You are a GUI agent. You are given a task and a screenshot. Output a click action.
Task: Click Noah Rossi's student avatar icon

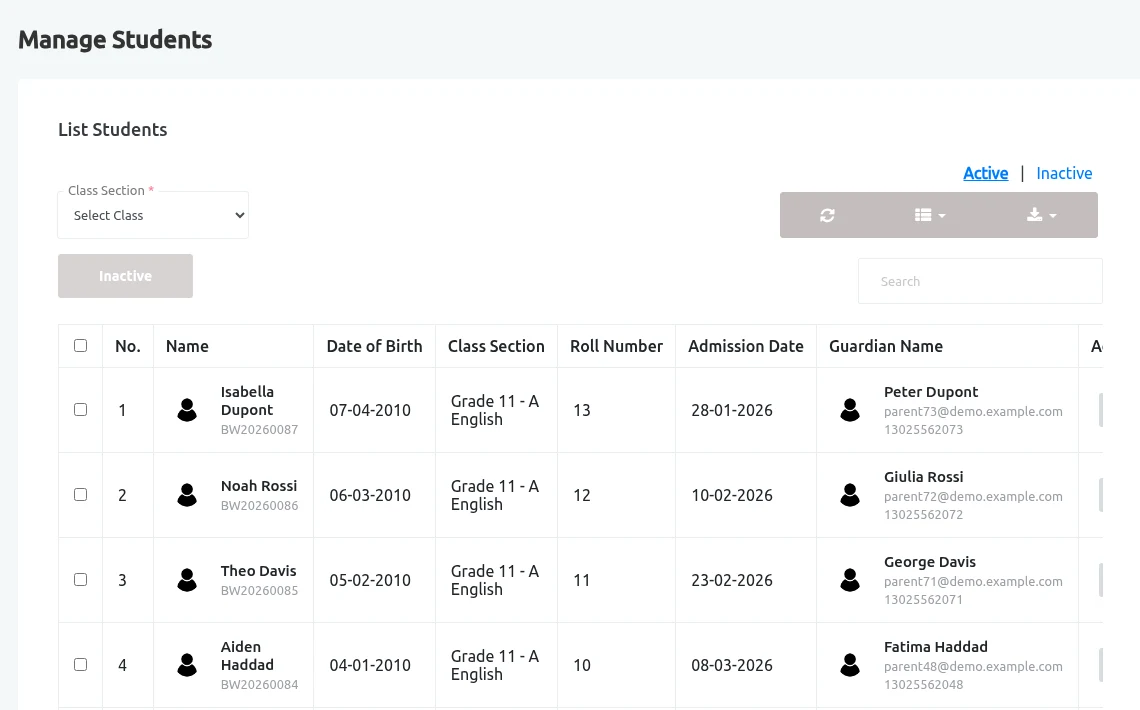click(187, 495)
